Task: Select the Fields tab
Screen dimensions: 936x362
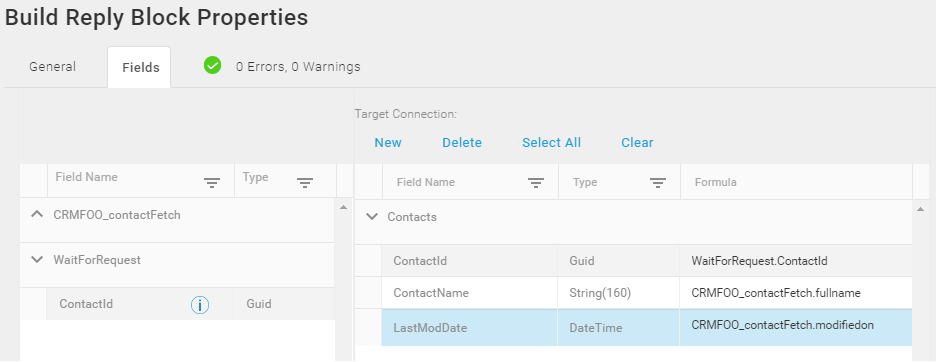Action: (141, 68)
